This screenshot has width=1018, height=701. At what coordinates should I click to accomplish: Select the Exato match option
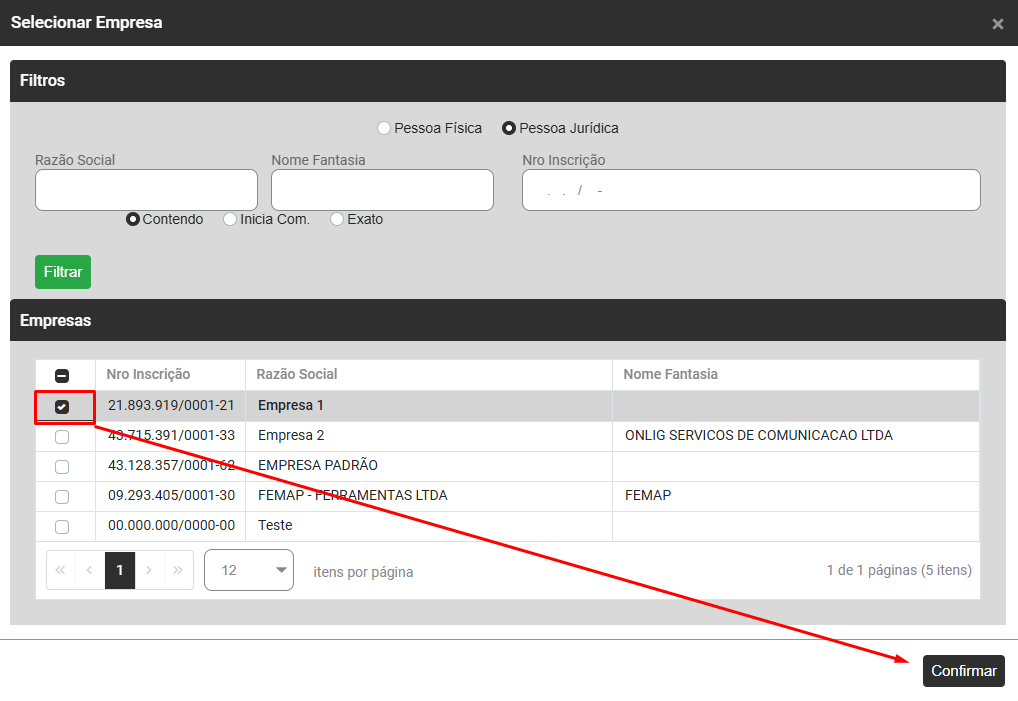click(337, 219)
